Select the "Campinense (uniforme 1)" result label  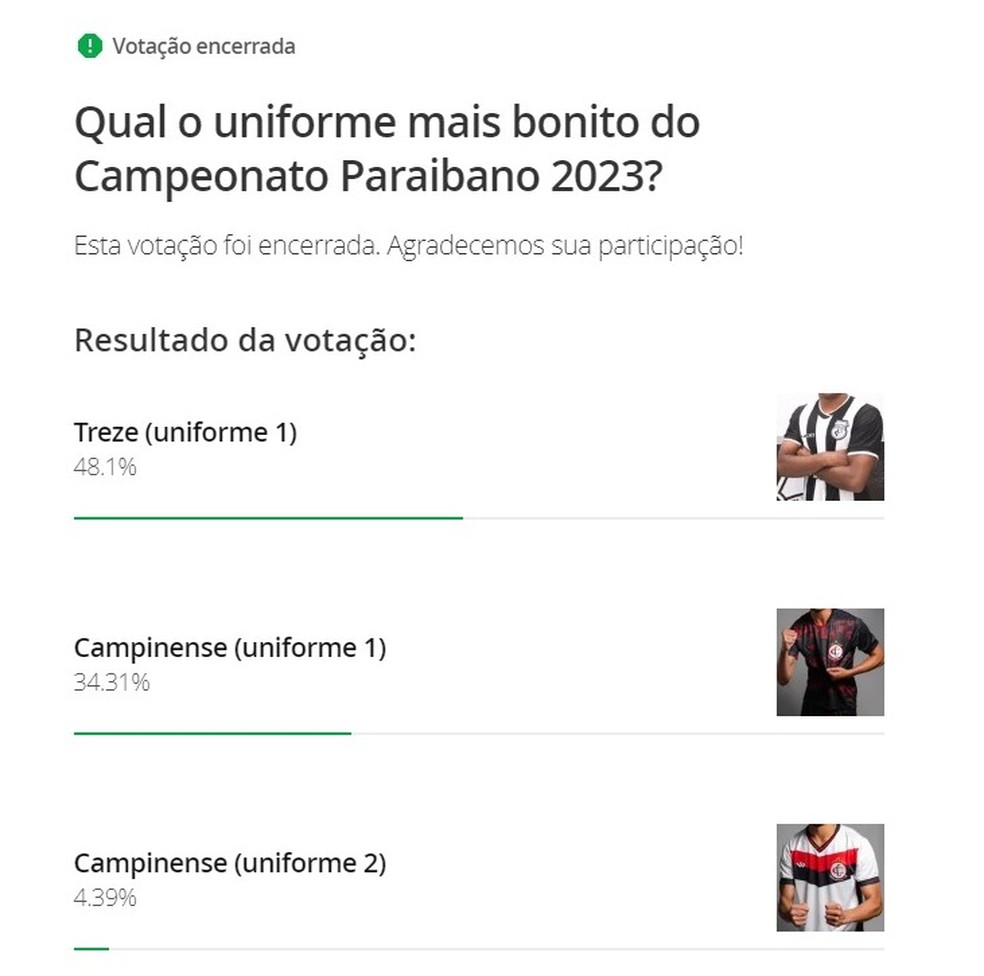(230, 647)
